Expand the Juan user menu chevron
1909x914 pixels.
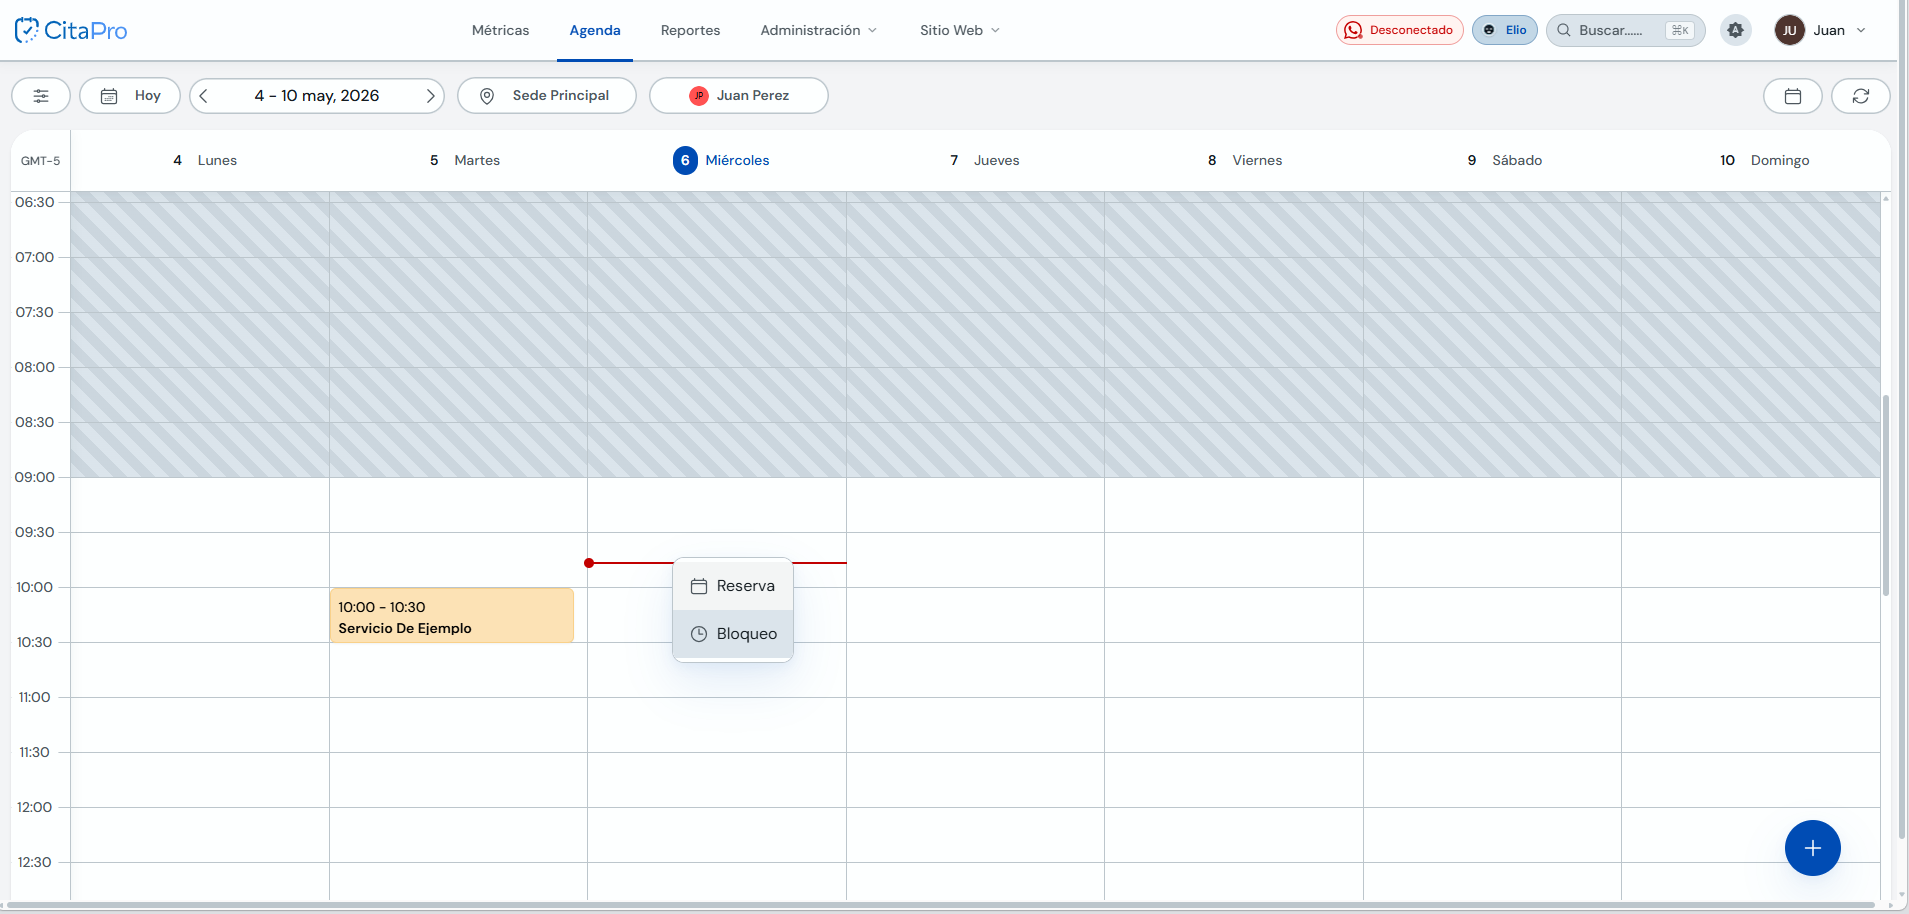1861,30
